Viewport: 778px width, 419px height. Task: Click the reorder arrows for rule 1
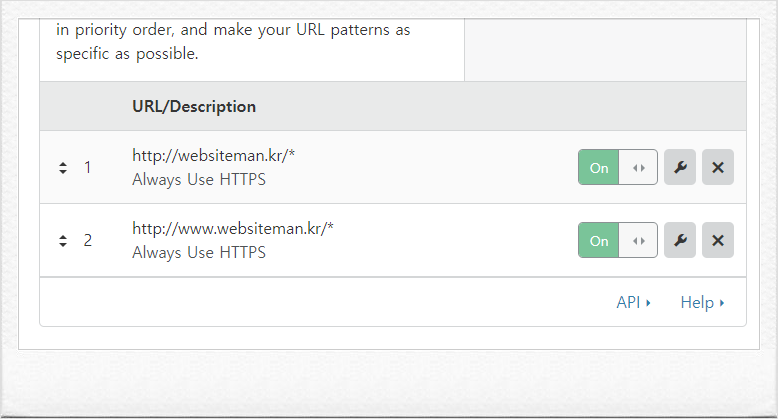tap(63, 168)
